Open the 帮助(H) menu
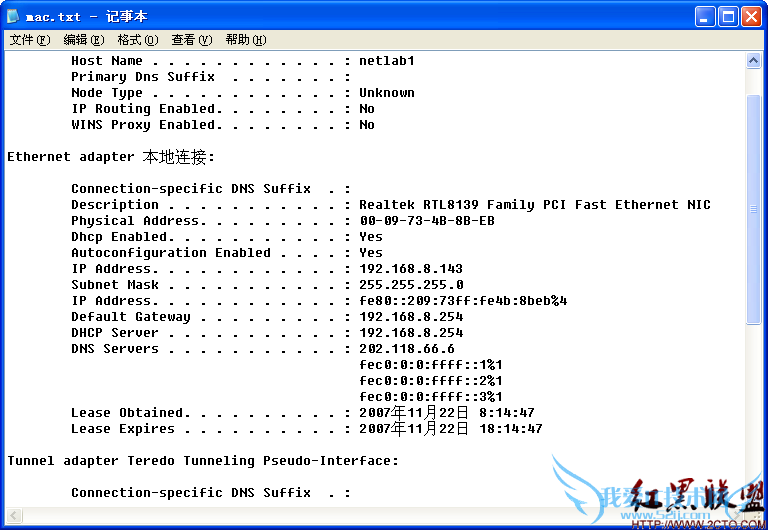 click(x=245, y=40)
